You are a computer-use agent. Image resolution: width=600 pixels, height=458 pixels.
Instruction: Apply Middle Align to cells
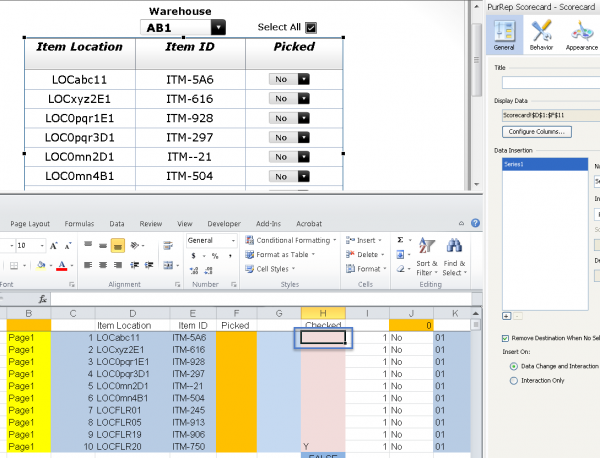103,245
